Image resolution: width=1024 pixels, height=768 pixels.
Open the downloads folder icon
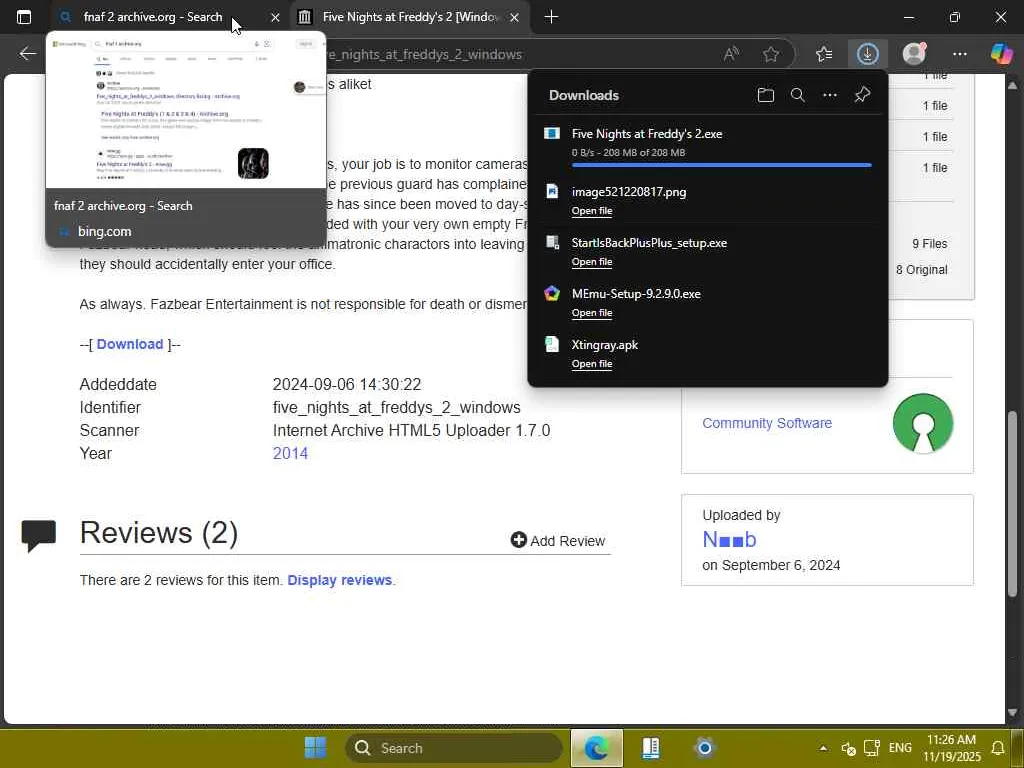click(765, 95)
